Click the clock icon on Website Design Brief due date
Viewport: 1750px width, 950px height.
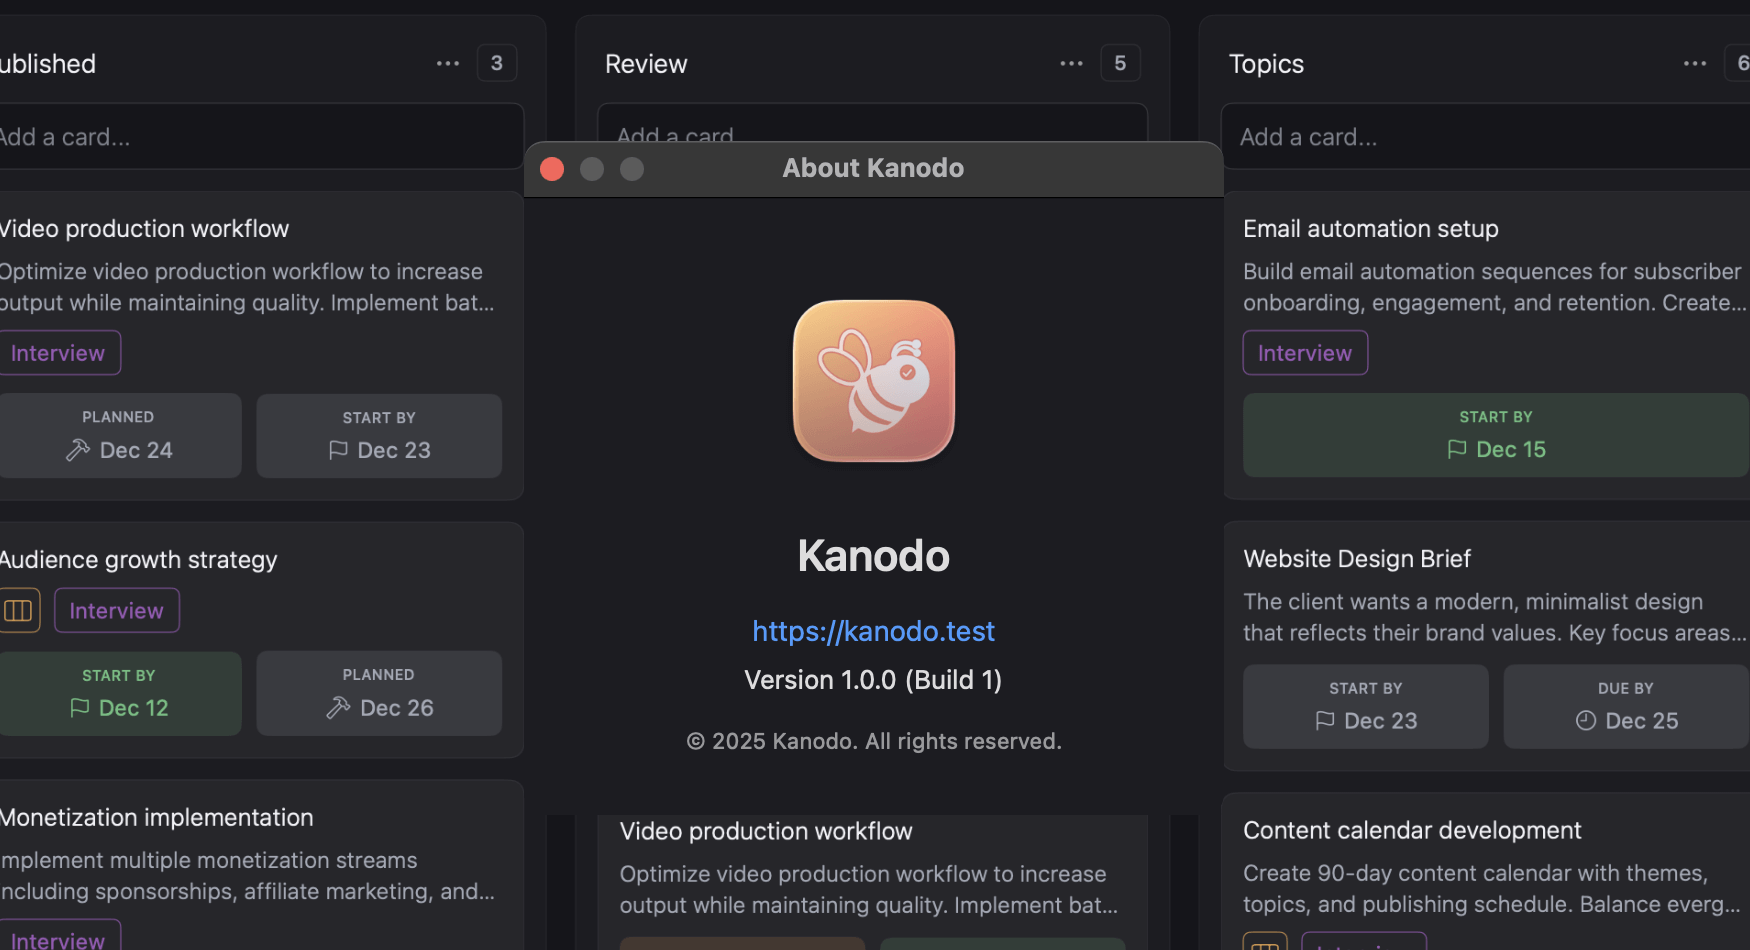click(x=1586, y=720)
